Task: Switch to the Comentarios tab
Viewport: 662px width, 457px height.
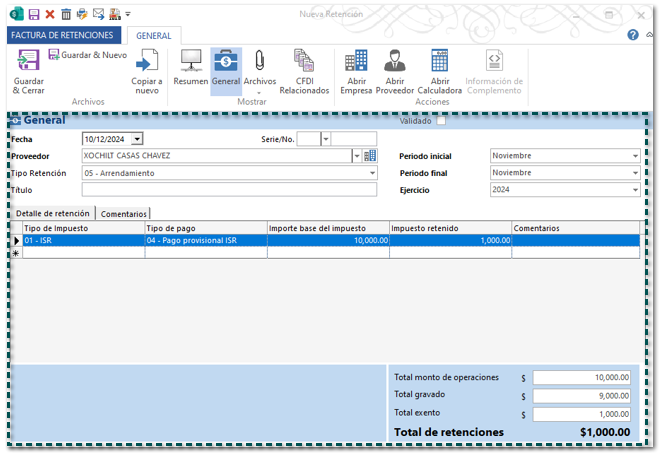Action: [124, 213]
